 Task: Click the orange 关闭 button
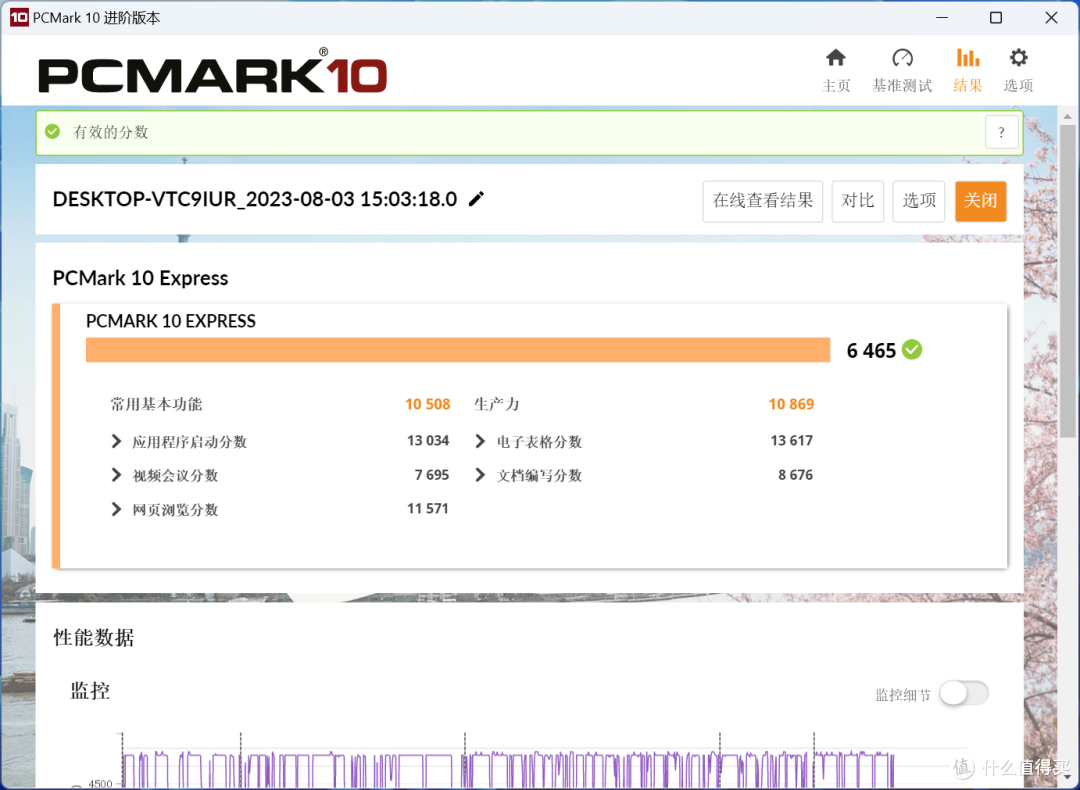(981, 201)
